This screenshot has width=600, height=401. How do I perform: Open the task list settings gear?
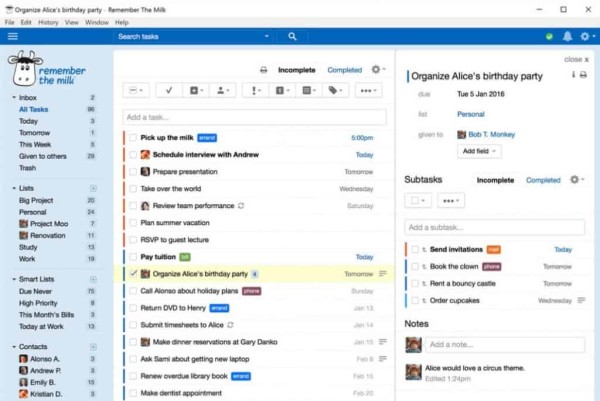pyautogui.click(x=376, y=69)
